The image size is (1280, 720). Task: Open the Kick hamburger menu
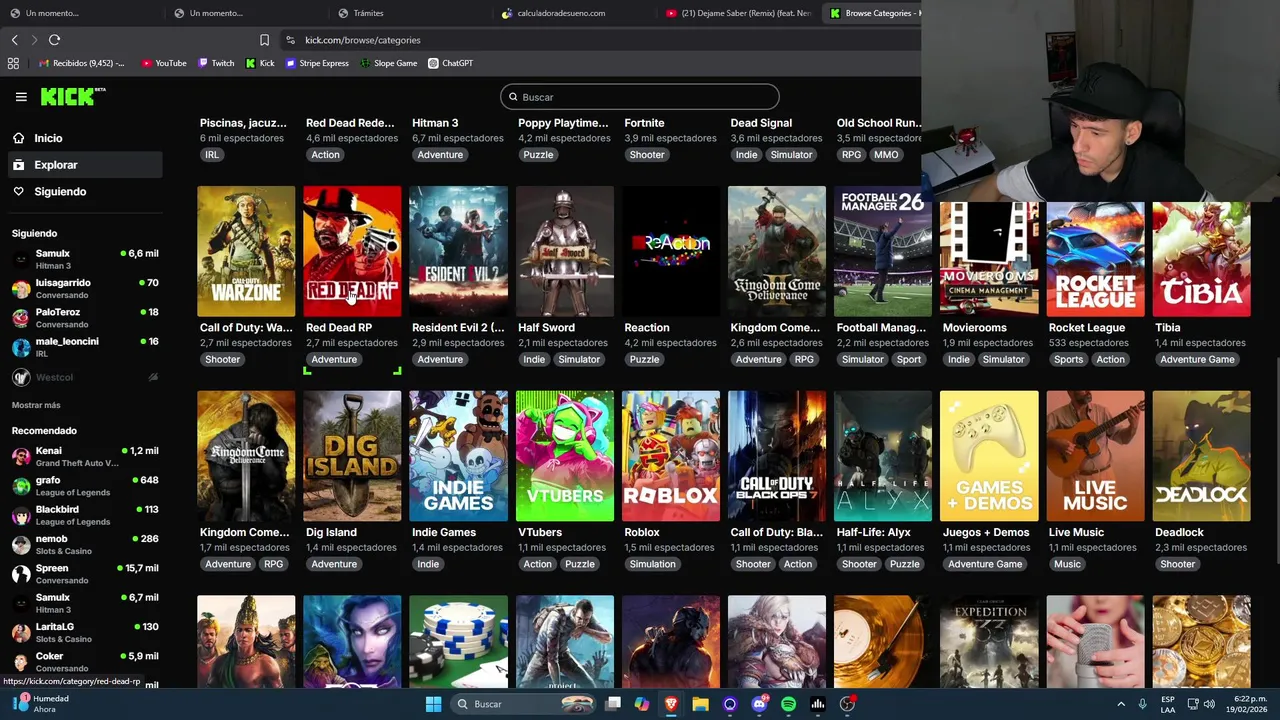pos(21,97)
